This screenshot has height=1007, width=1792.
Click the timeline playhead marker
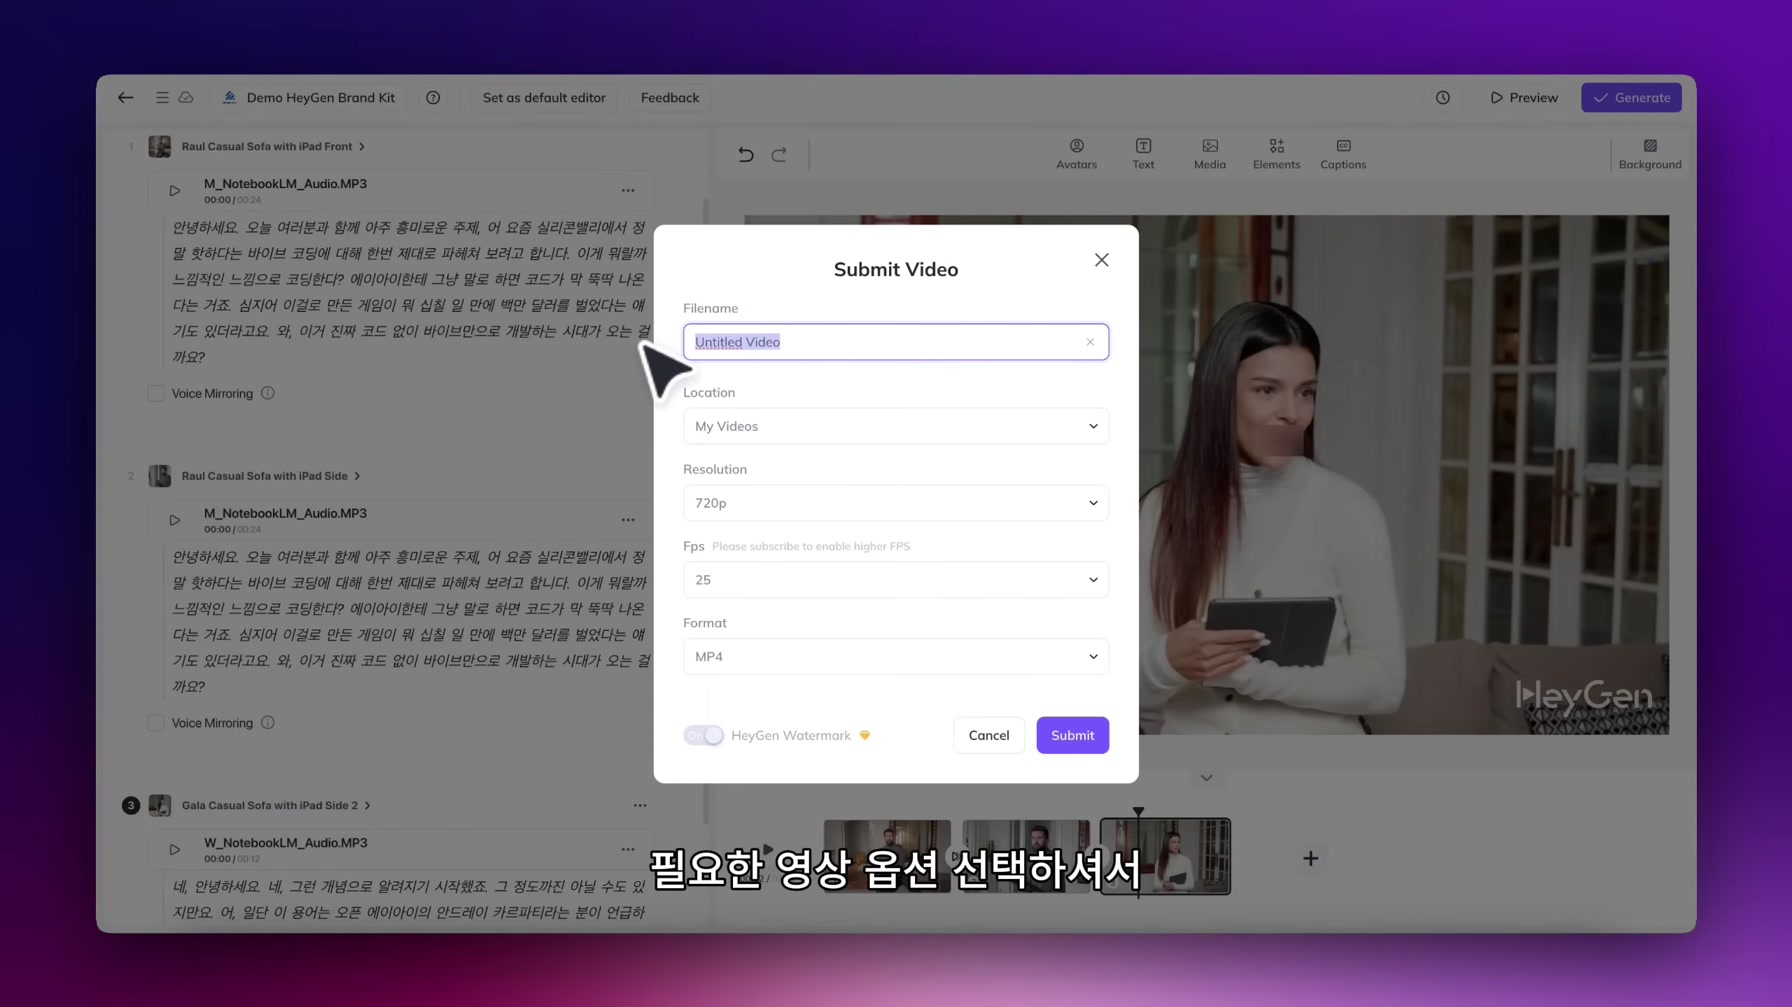(1138, 812)
